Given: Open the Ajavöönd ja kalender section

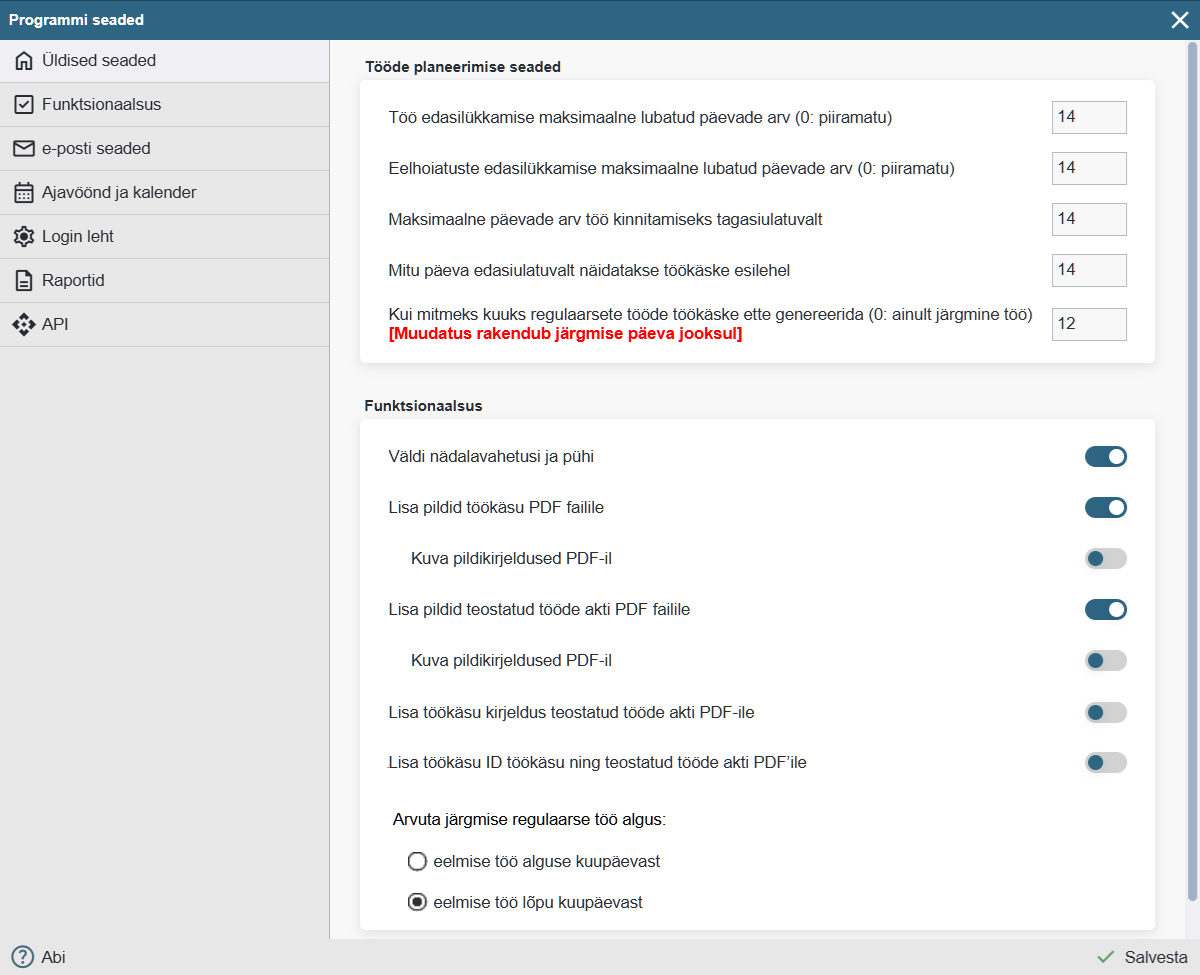Looking at the screenshot, I should click(118, 193).
